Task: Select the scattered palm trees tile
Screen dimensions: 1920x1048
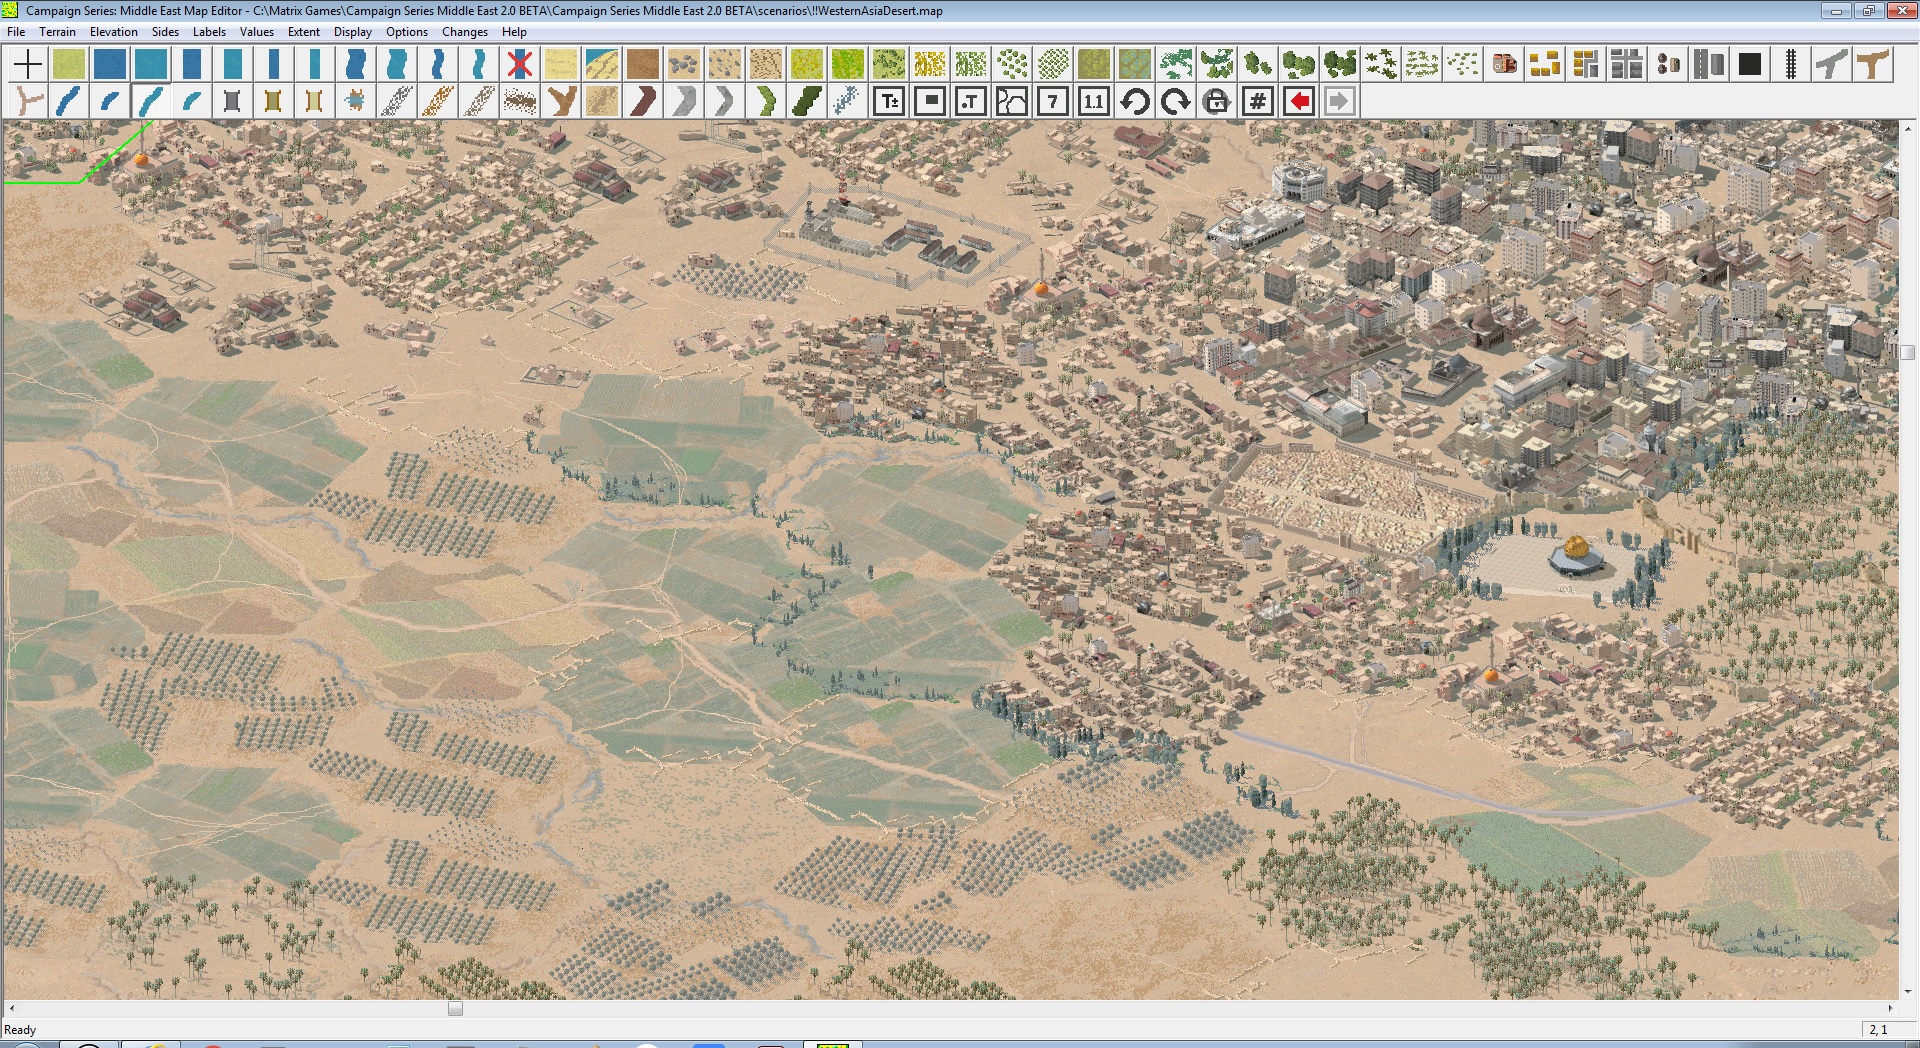Action: click(1380, 64)
